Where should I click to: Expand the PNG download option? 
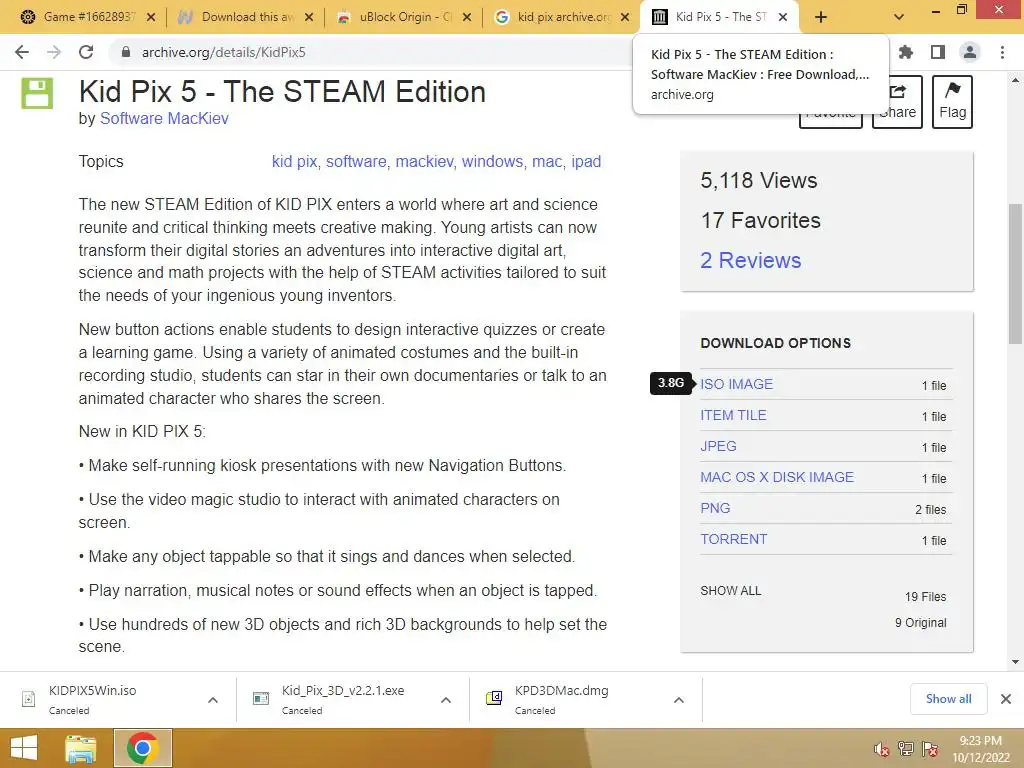(x=715, y=508)
